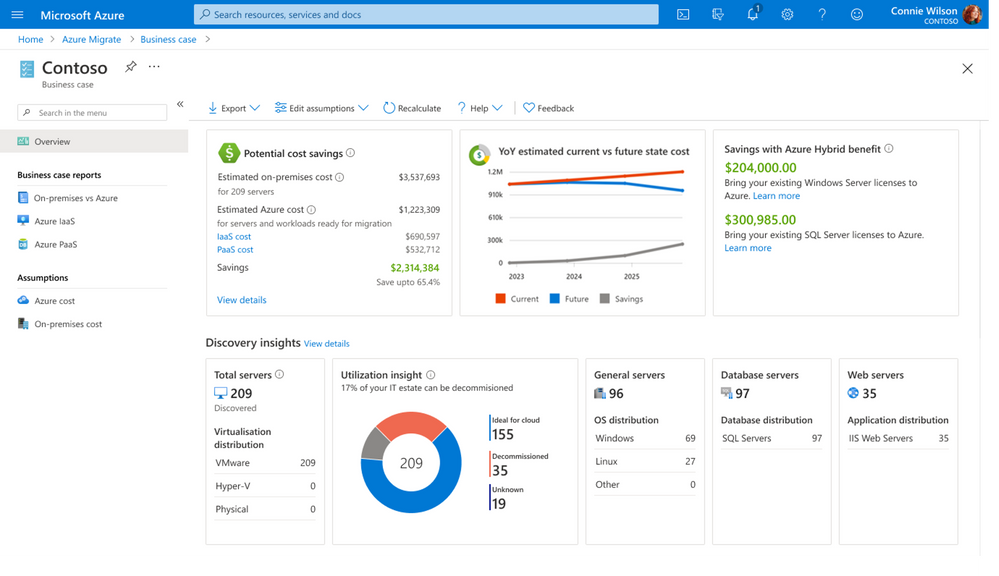Screen dimensions: 999x576
Task: Click Connie Wilson account avatar
Action: pos(972,14)
